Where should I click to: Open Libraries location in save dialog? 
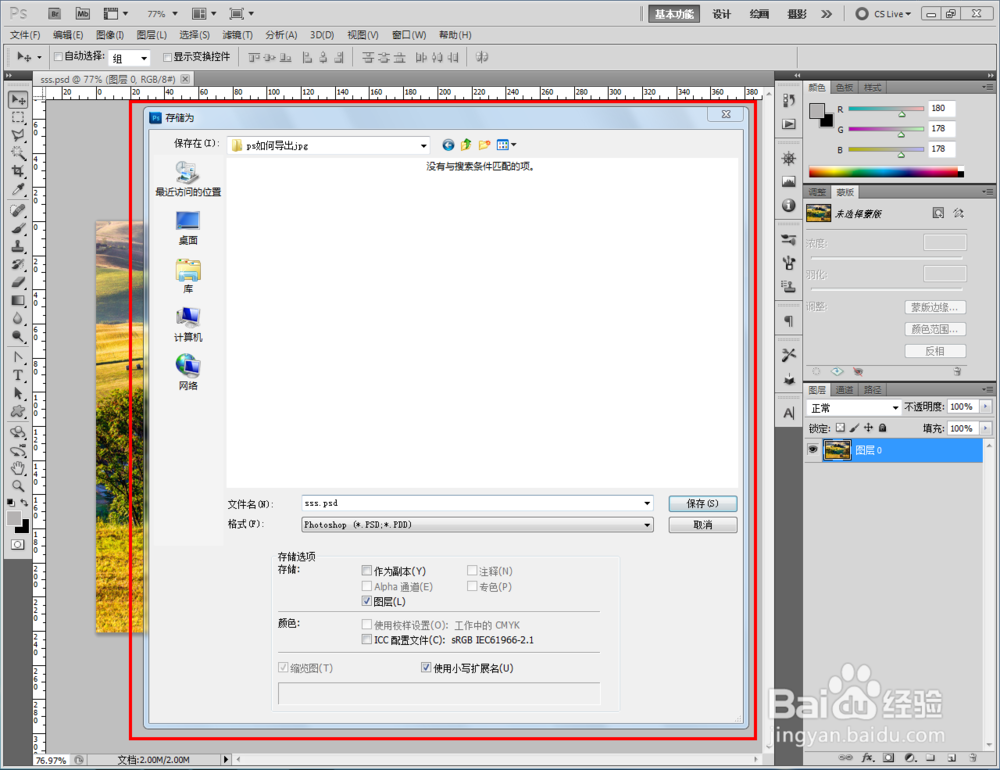(188, 276)
